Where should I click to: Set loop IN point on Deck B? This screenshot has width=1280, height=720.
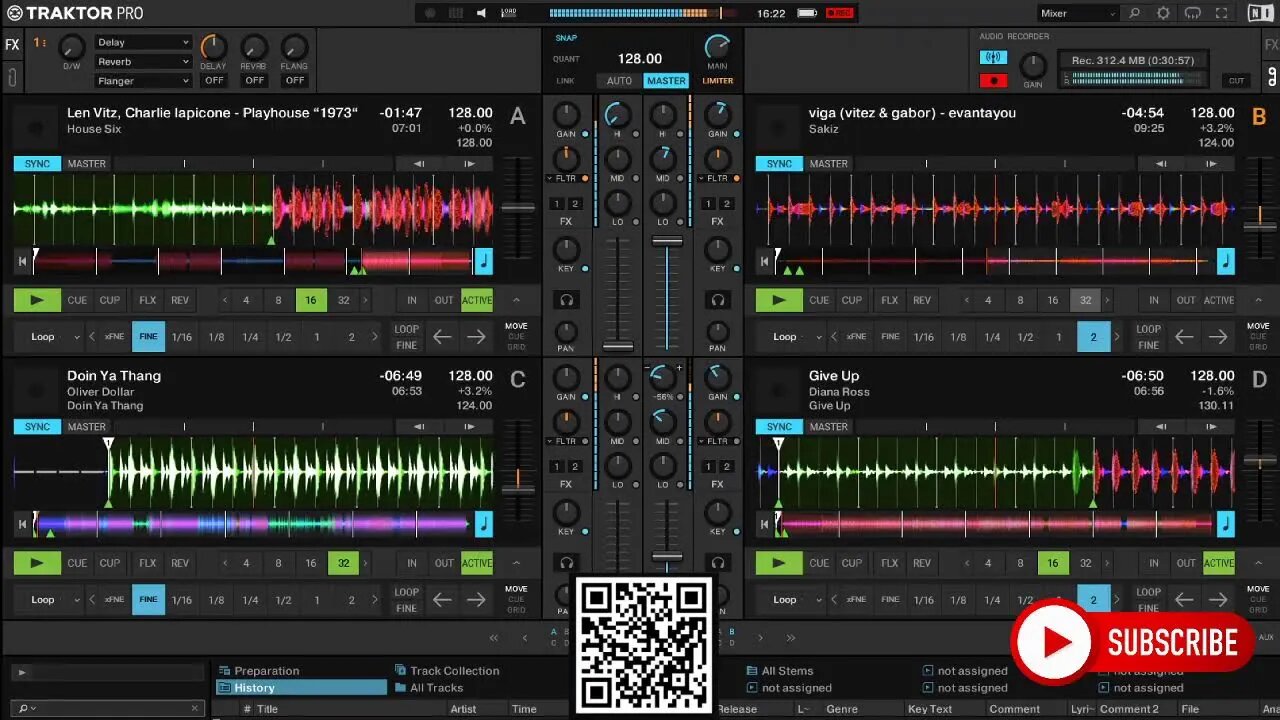click(1153, 300)
